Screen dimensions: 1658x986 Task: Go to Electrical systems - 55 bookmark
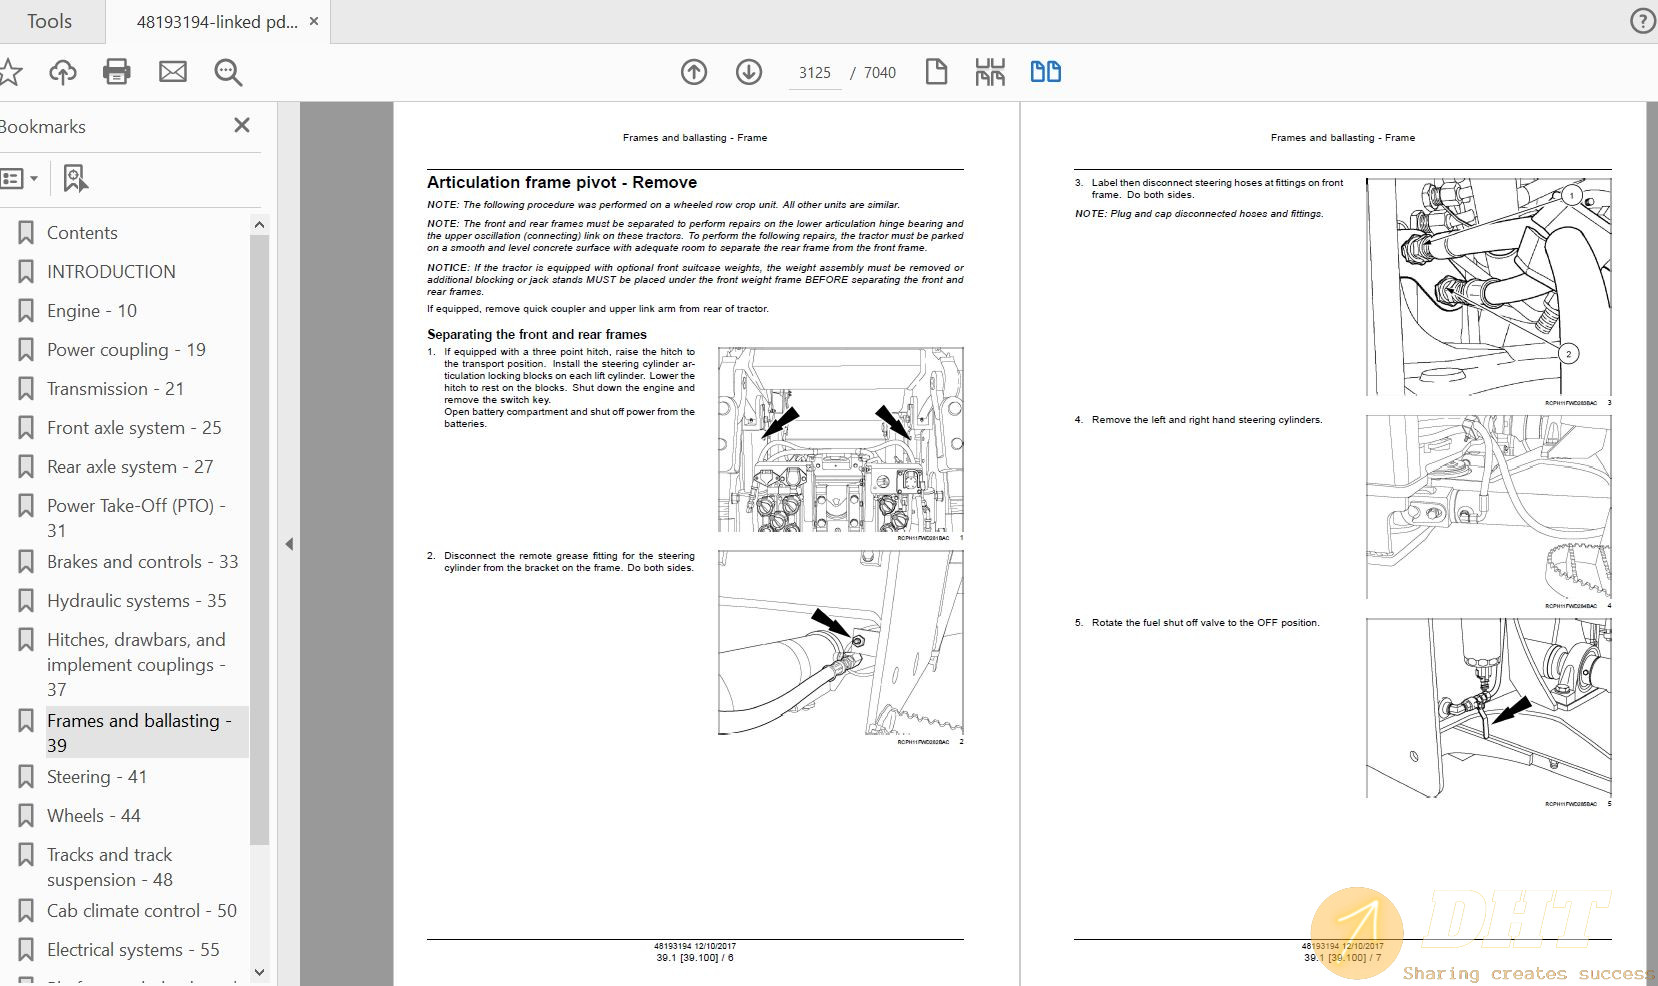pyautogui.click(x=133, y=950)
